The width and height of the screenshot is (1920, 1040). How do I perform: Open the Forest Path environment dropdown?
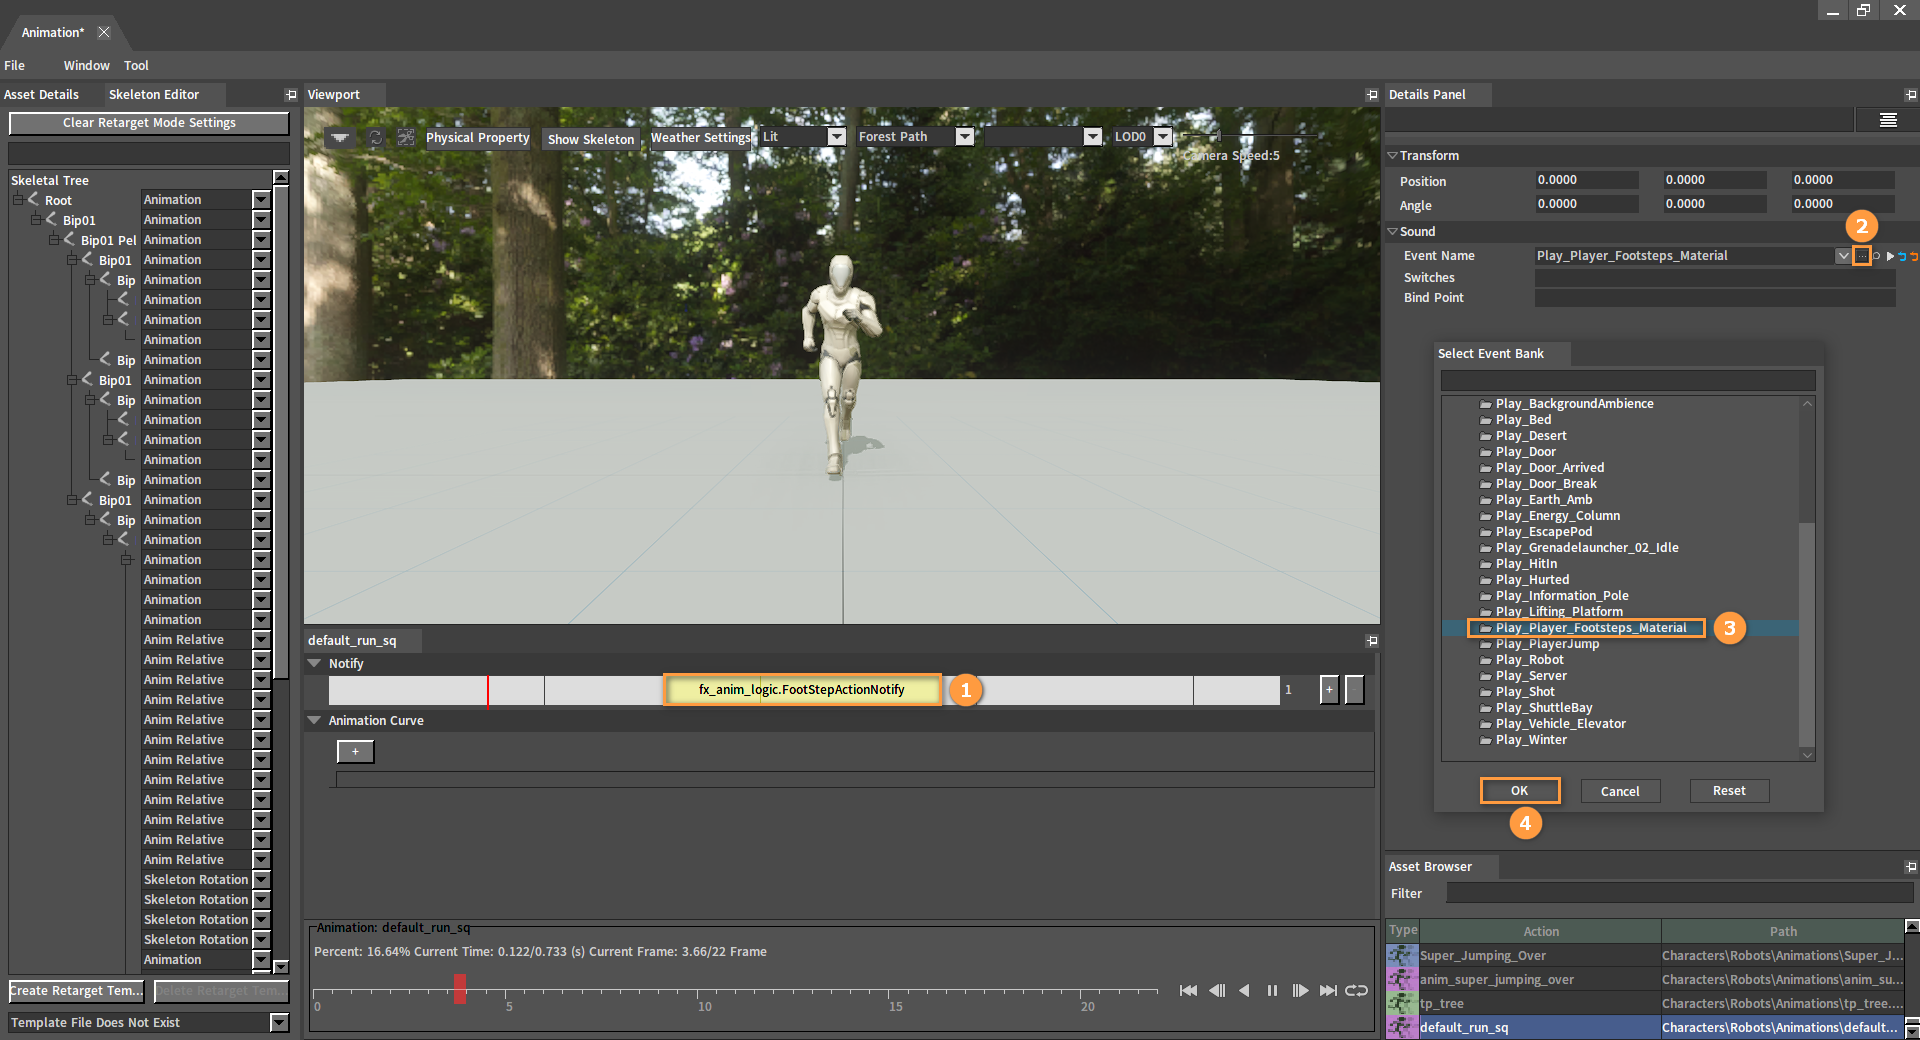[964, 137]
